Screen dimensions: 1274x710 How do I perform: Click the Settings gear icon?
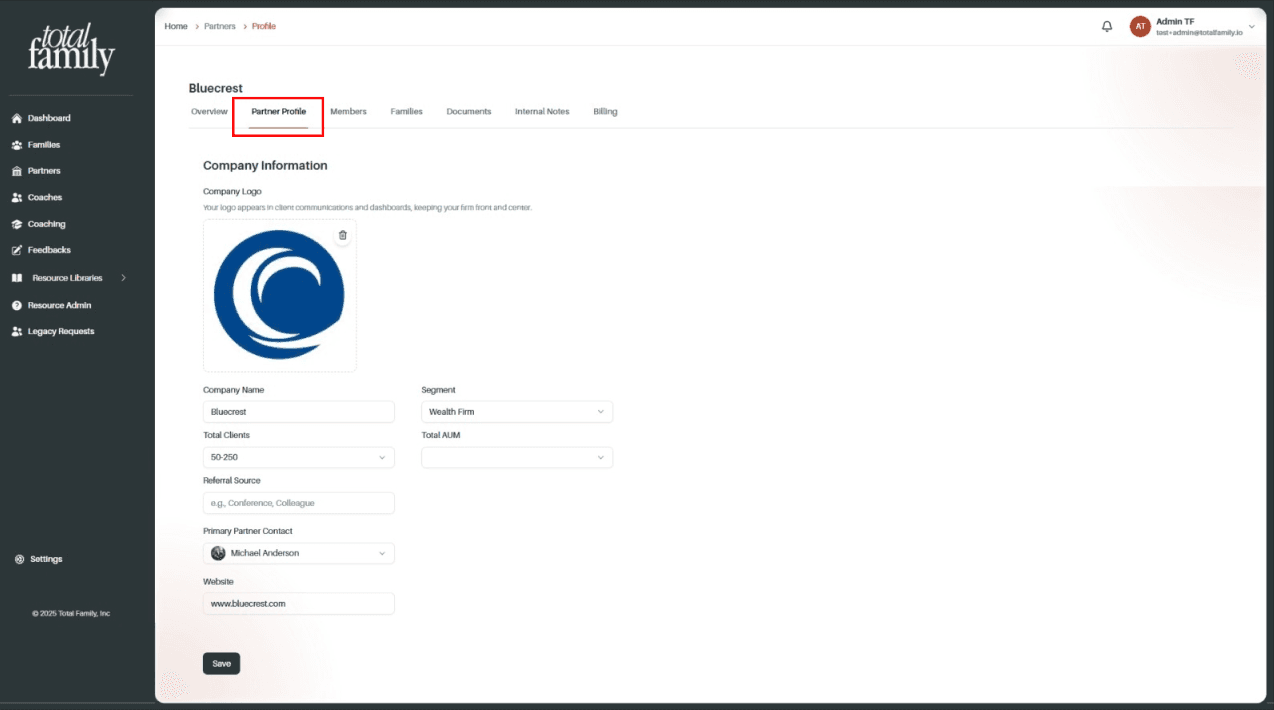(x=20, y=559)
